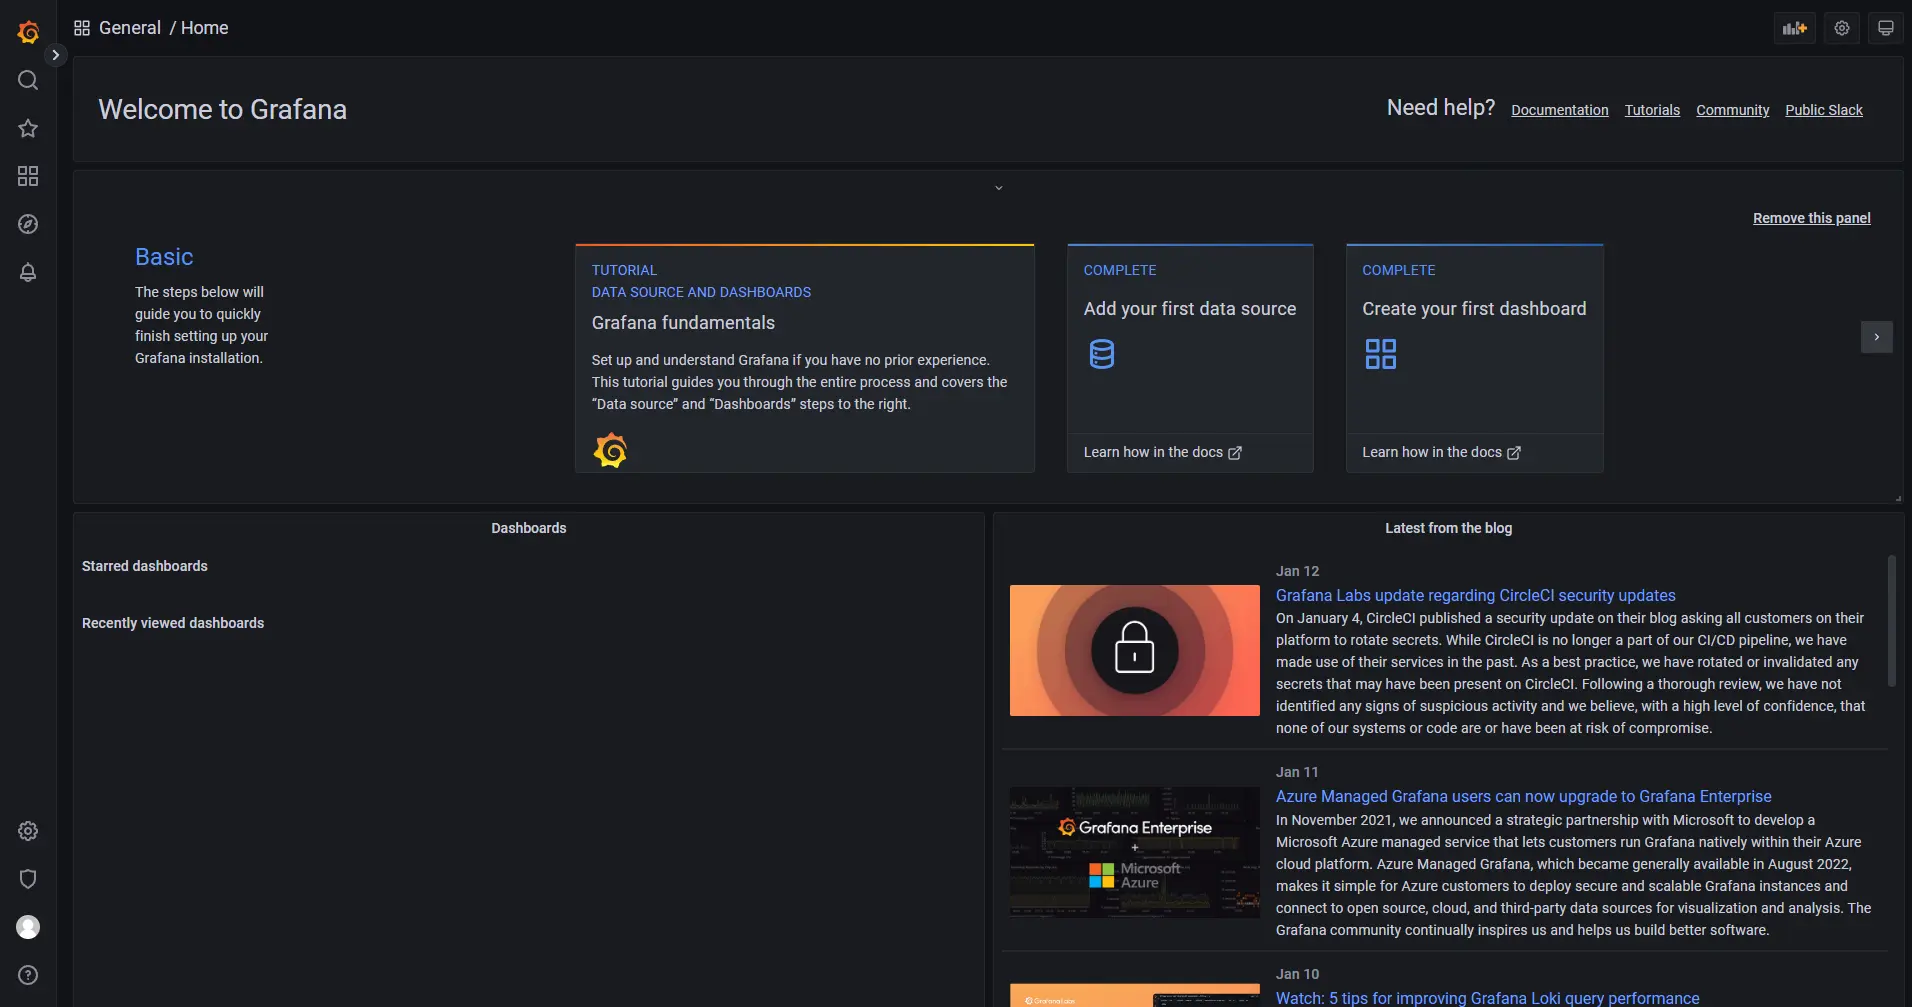Navigate to General breadcrumb
The height and width of the screenshot is (1007, 1912).
129,28
